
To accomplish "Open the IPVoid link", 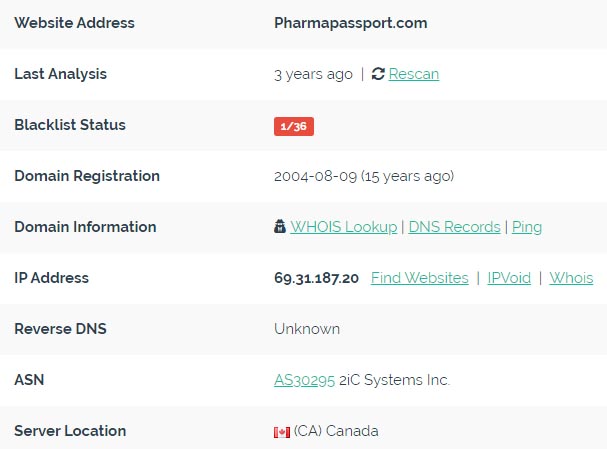I will (509, 278).
